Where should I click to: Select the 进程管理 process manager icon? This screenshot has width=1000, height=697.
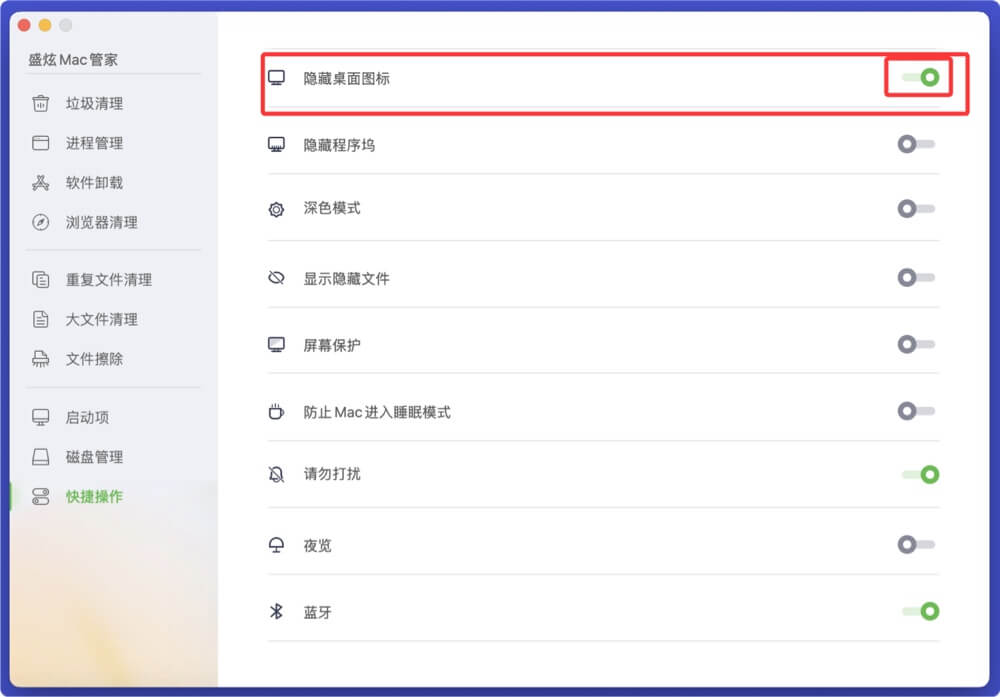[x=39, y=143]
